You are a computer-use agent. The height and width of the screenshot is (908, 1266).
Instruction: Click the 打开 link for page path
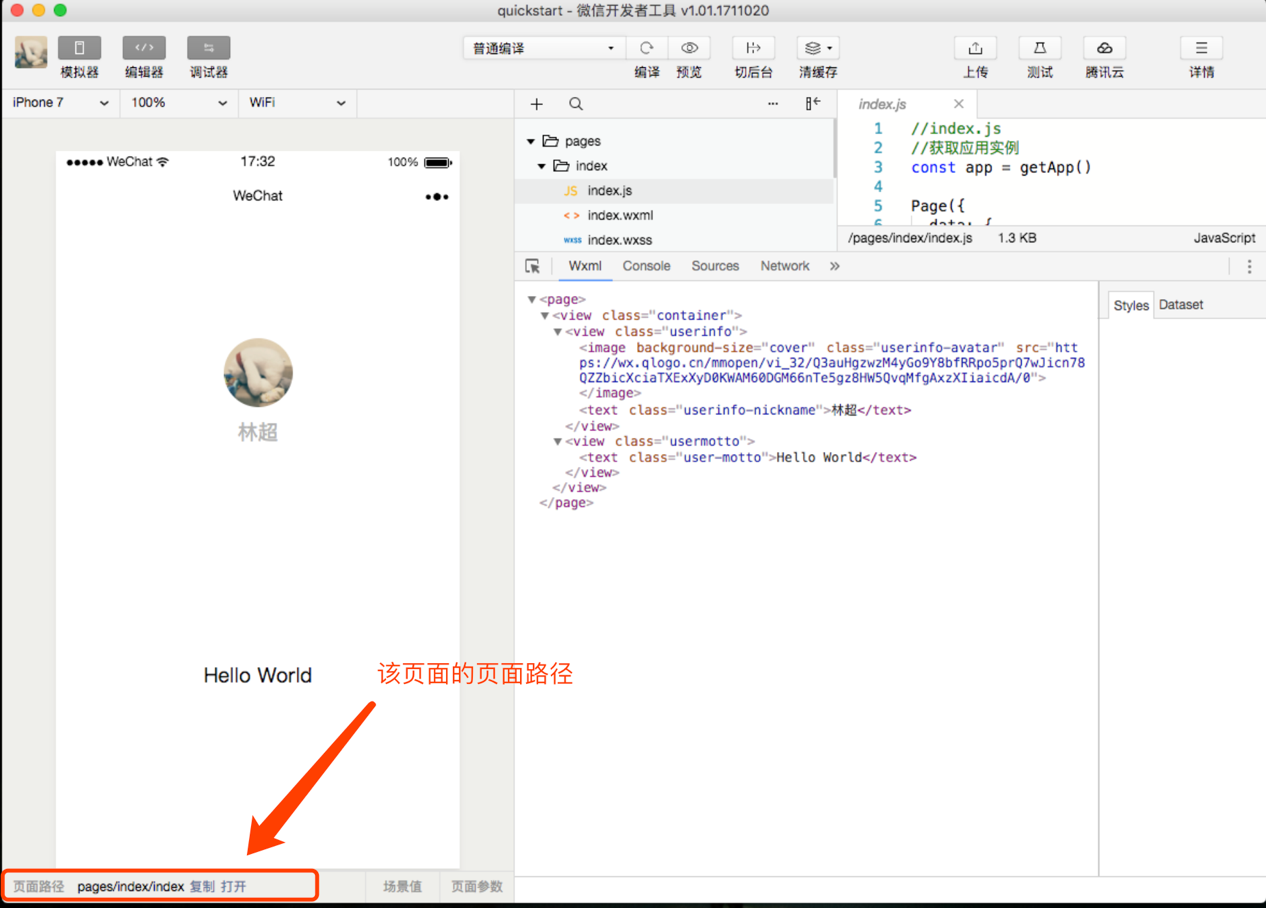[234, 887]
